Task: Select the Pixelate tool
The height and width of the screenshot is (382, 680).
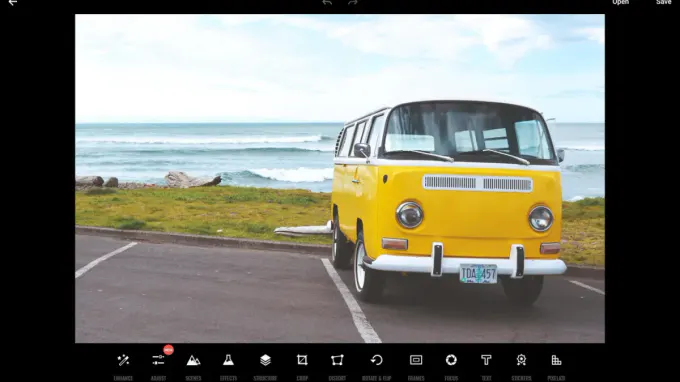Action: [556, 360]
